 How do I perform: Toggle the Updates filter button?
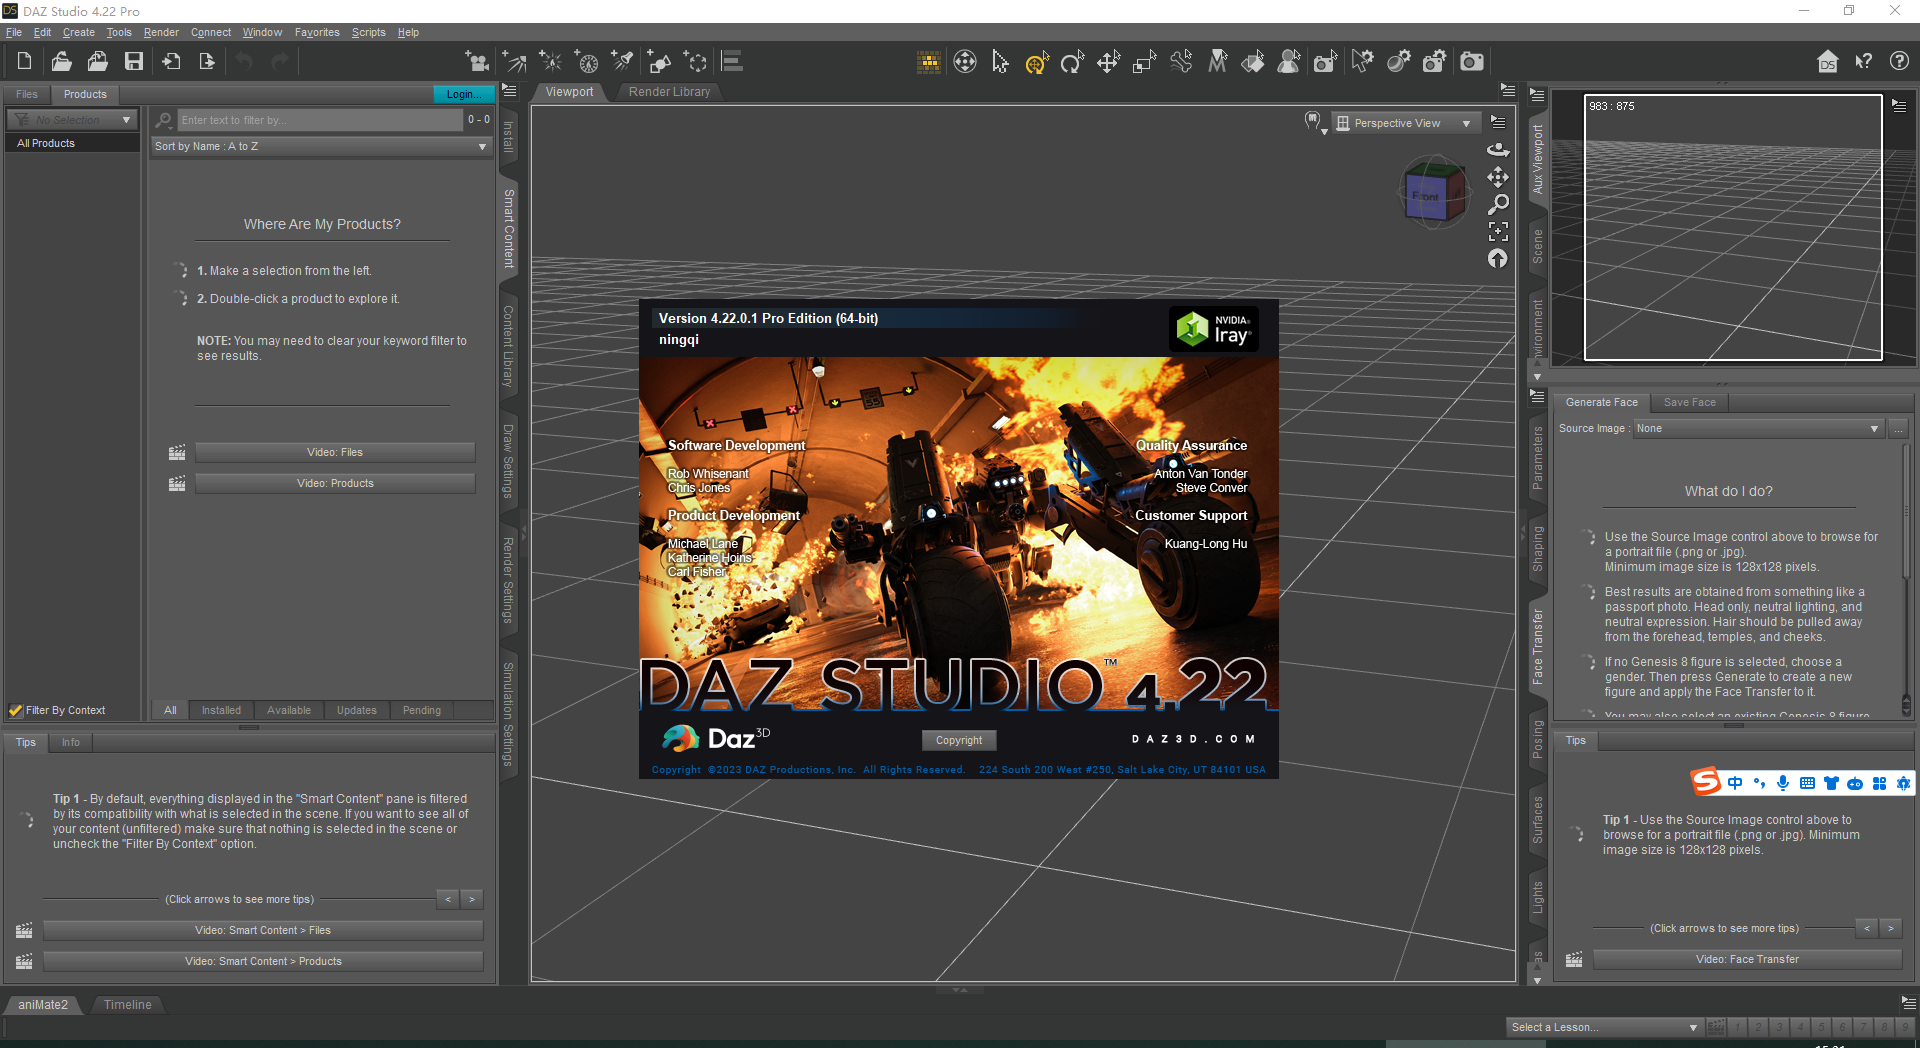(357, 710)
